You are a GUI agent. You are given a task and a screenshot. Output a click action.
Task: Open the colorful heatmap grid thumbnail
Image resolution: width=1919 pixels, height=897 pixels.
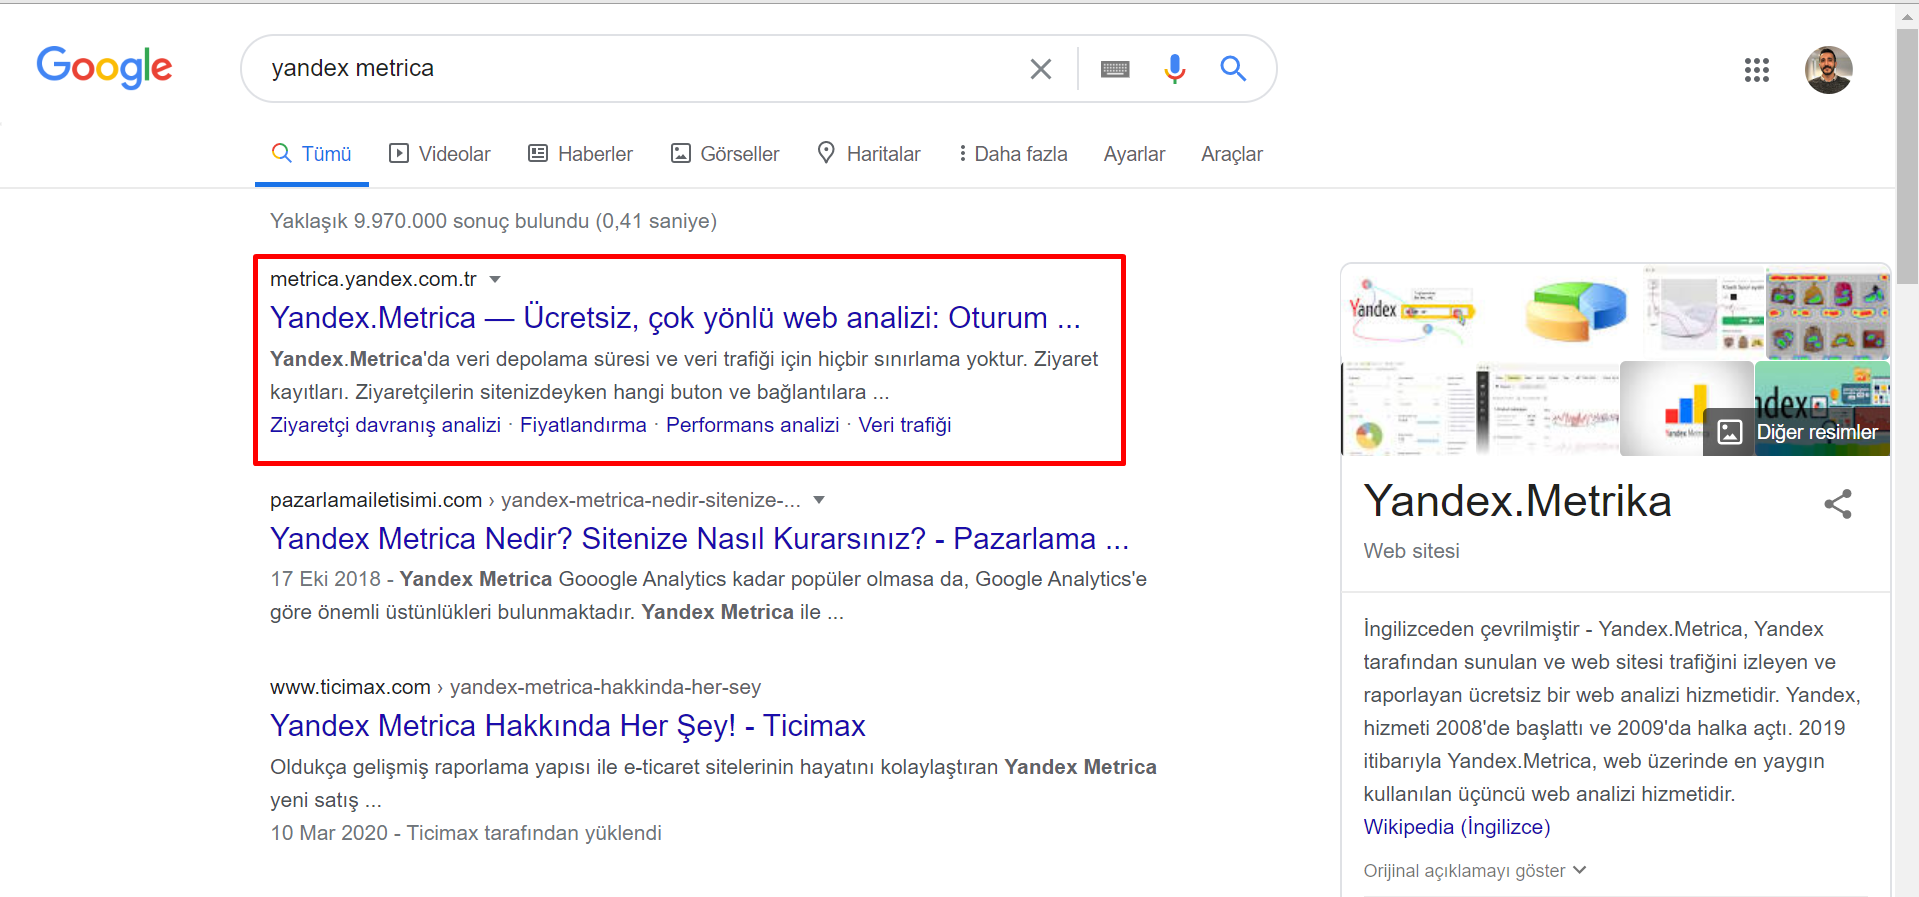(1828, 313)
